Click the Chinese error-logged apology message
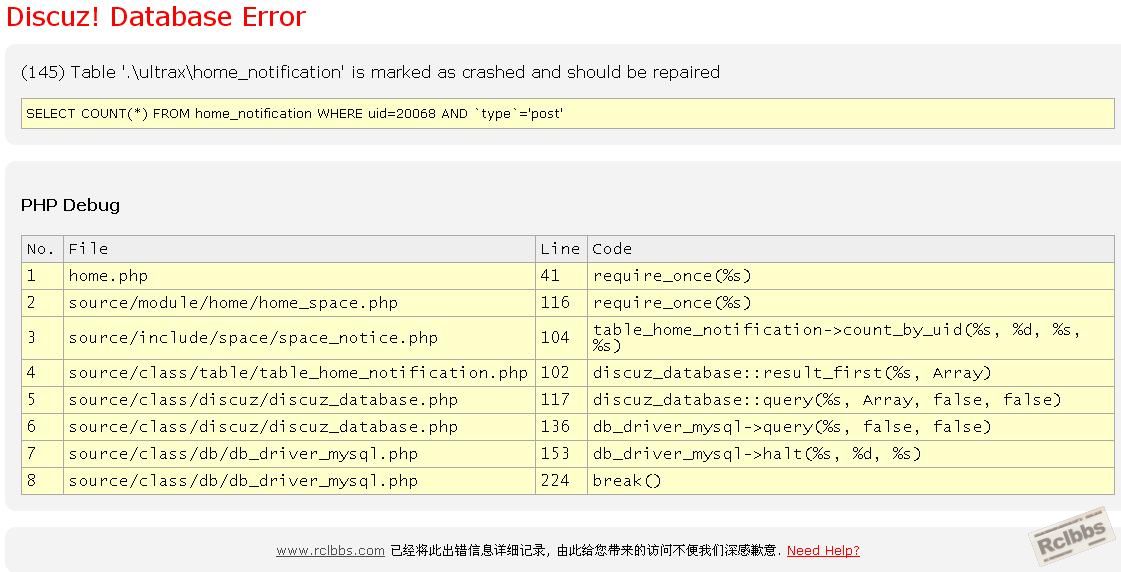 click(x=586, y=551)
